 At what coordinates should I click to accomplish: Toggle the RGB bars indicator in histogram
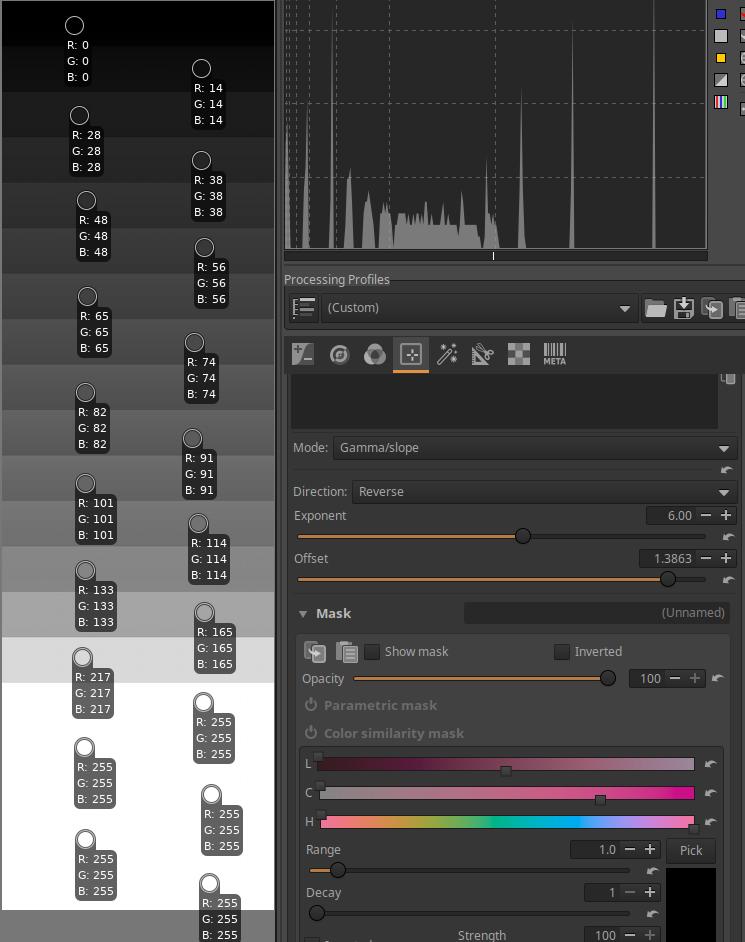tap(721, 102)
